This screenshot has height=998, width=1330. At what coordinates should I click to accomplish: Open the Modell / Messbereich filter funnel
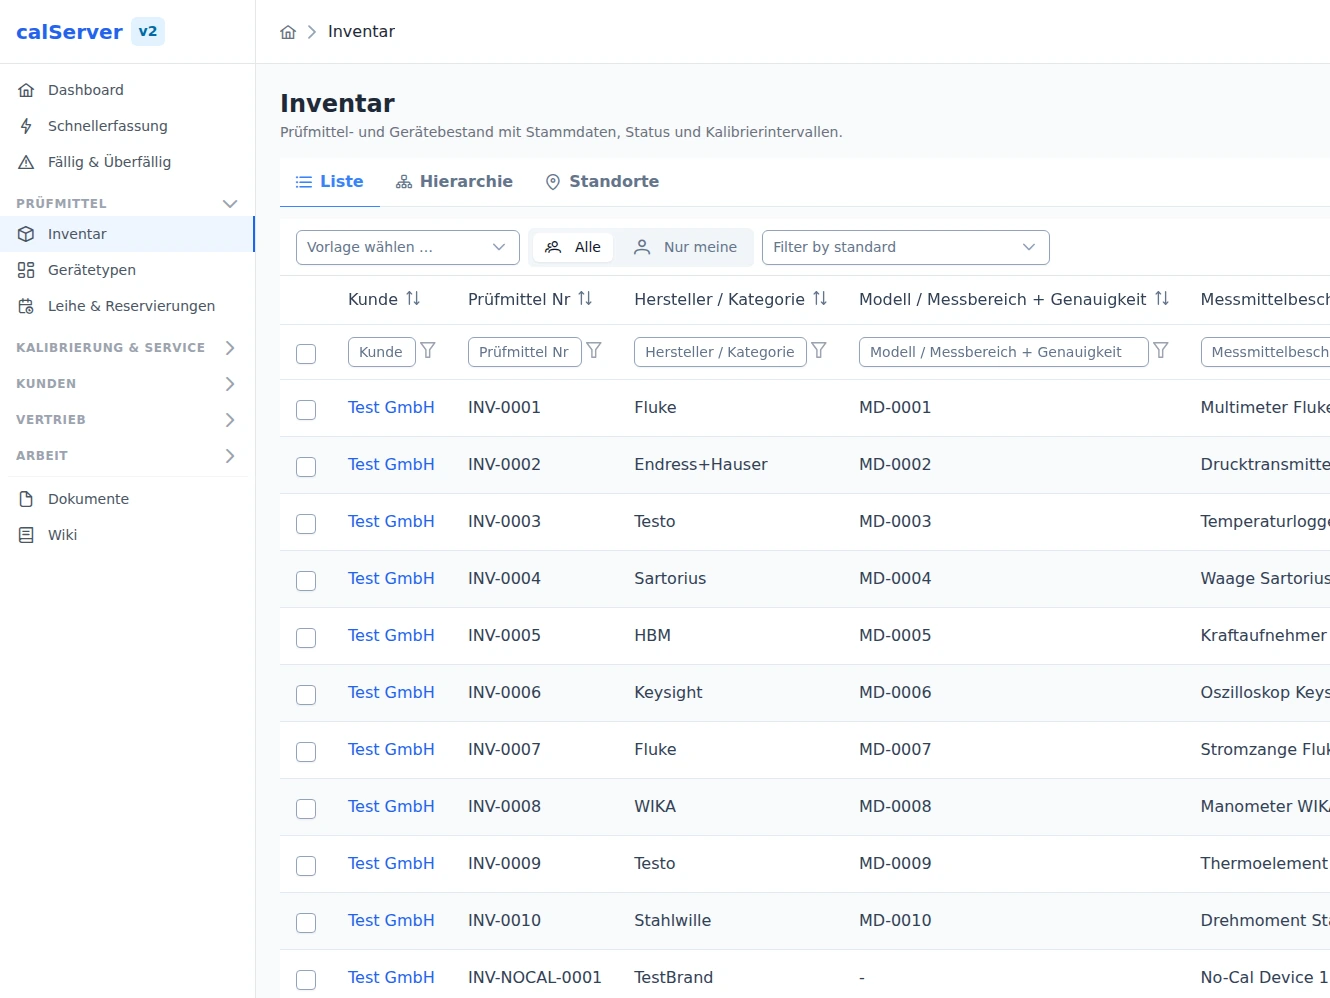click(1161, 351)
